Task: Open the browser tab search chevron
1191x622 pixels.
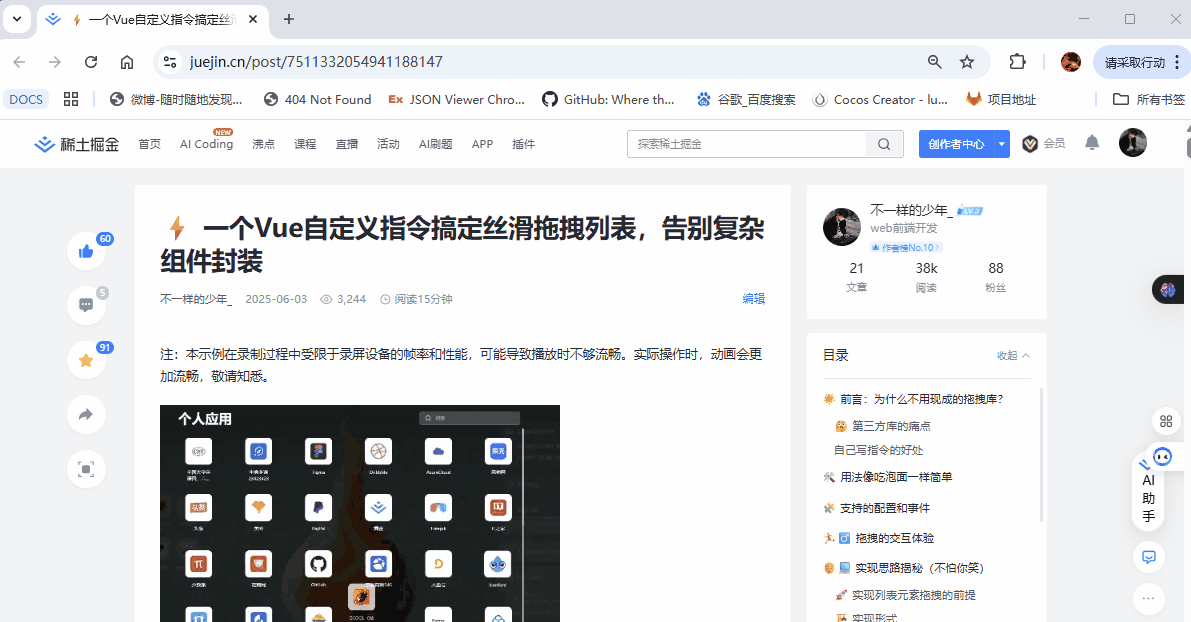Action: 15,19
